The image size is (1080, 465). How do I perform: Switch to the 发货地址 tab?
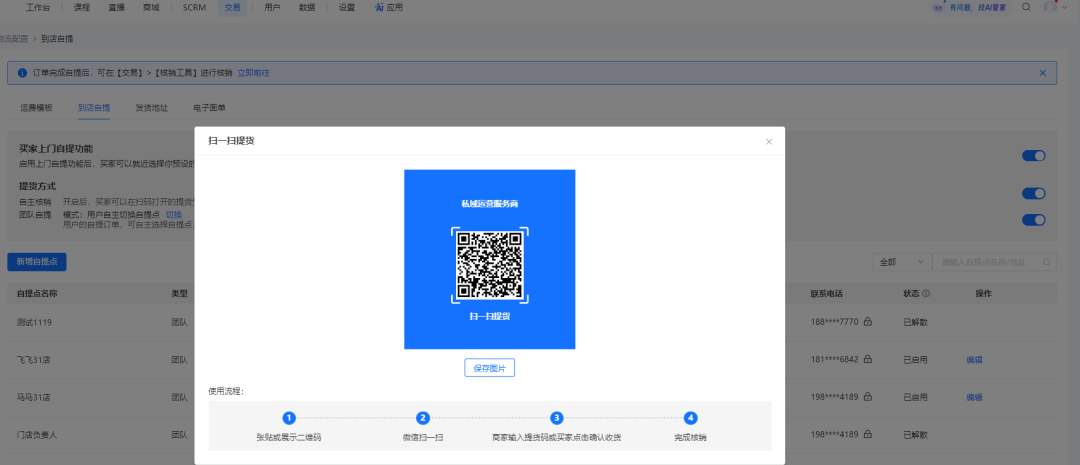(x=152, y=108)
